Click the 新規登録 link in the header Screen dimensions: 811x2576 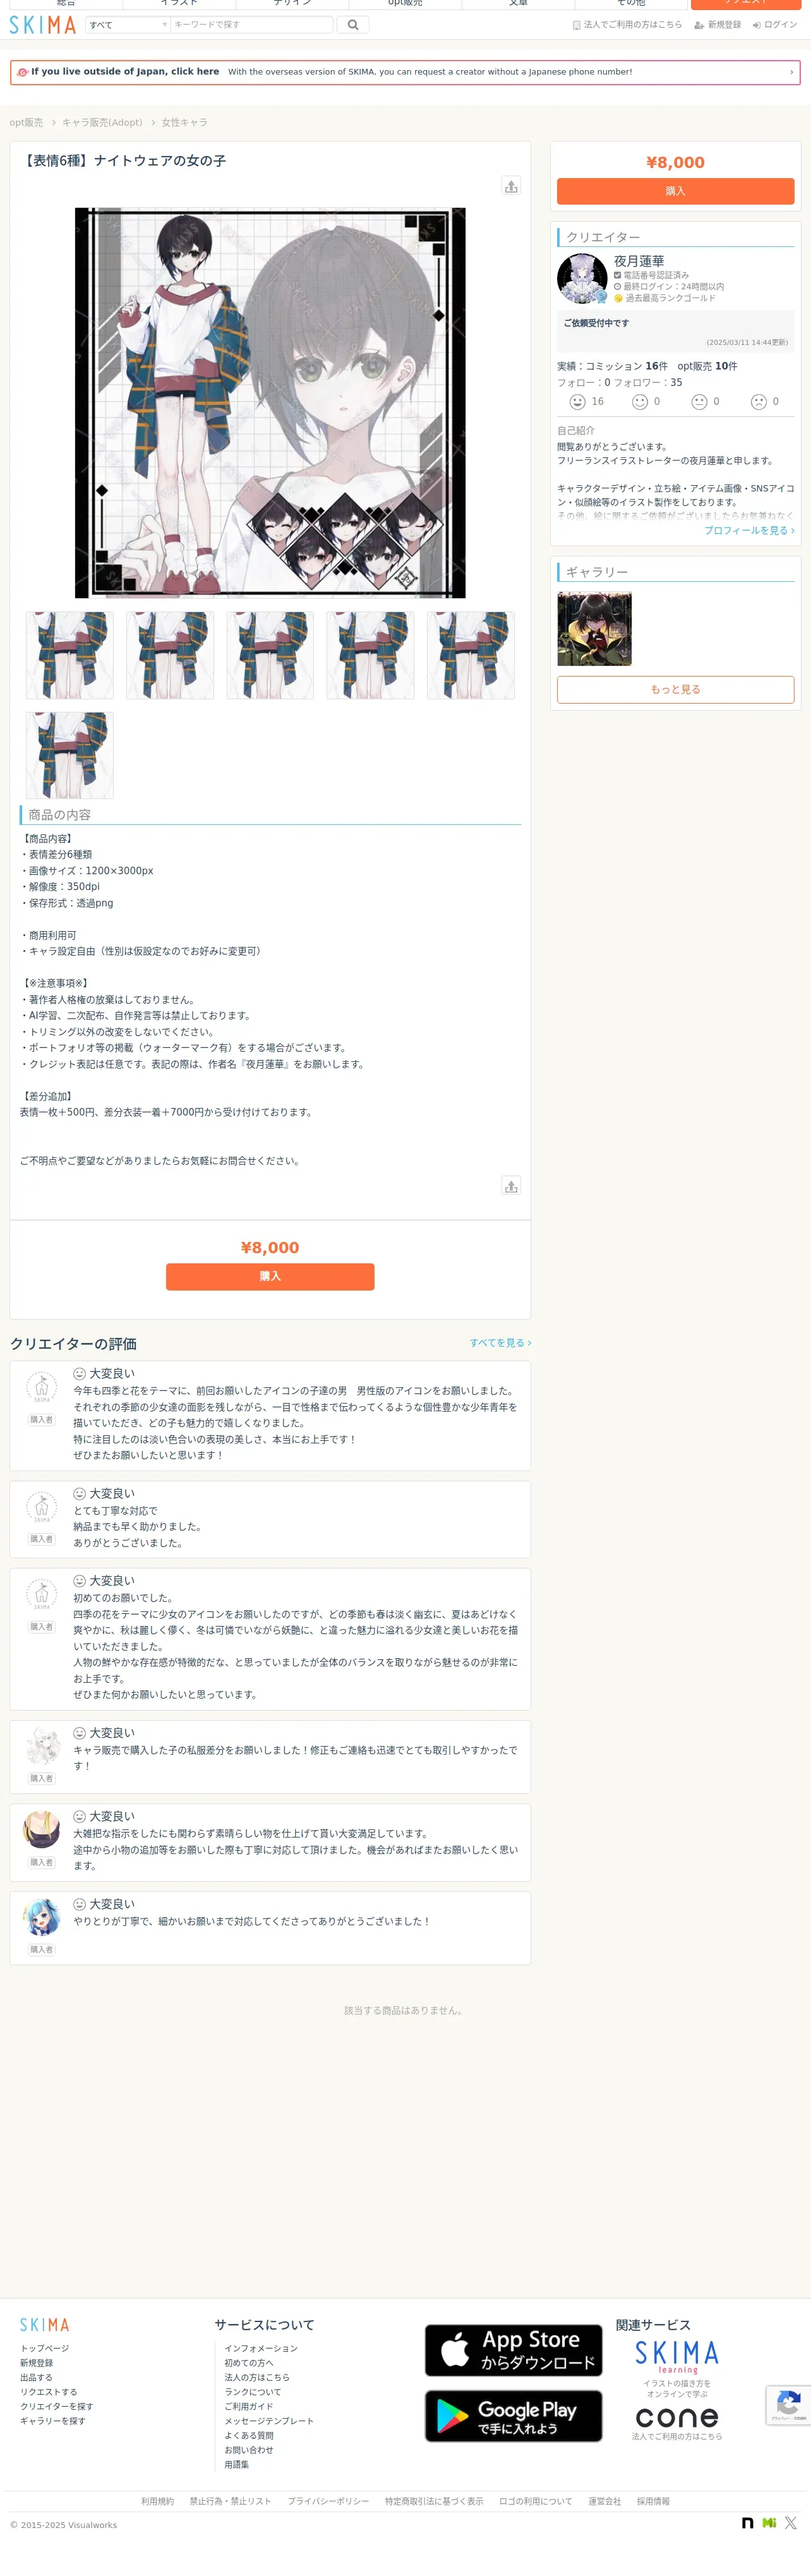718,25
